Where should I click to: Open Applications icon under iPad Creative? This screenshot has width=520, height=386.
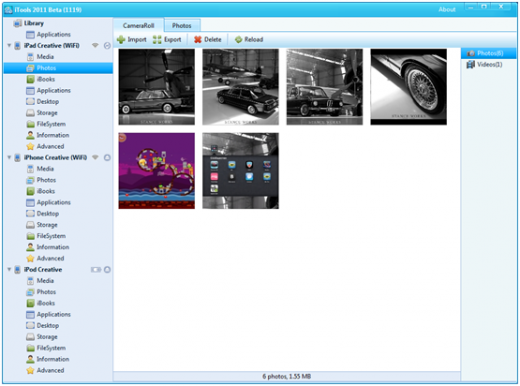pyautogui.click(x=30, y=90)
